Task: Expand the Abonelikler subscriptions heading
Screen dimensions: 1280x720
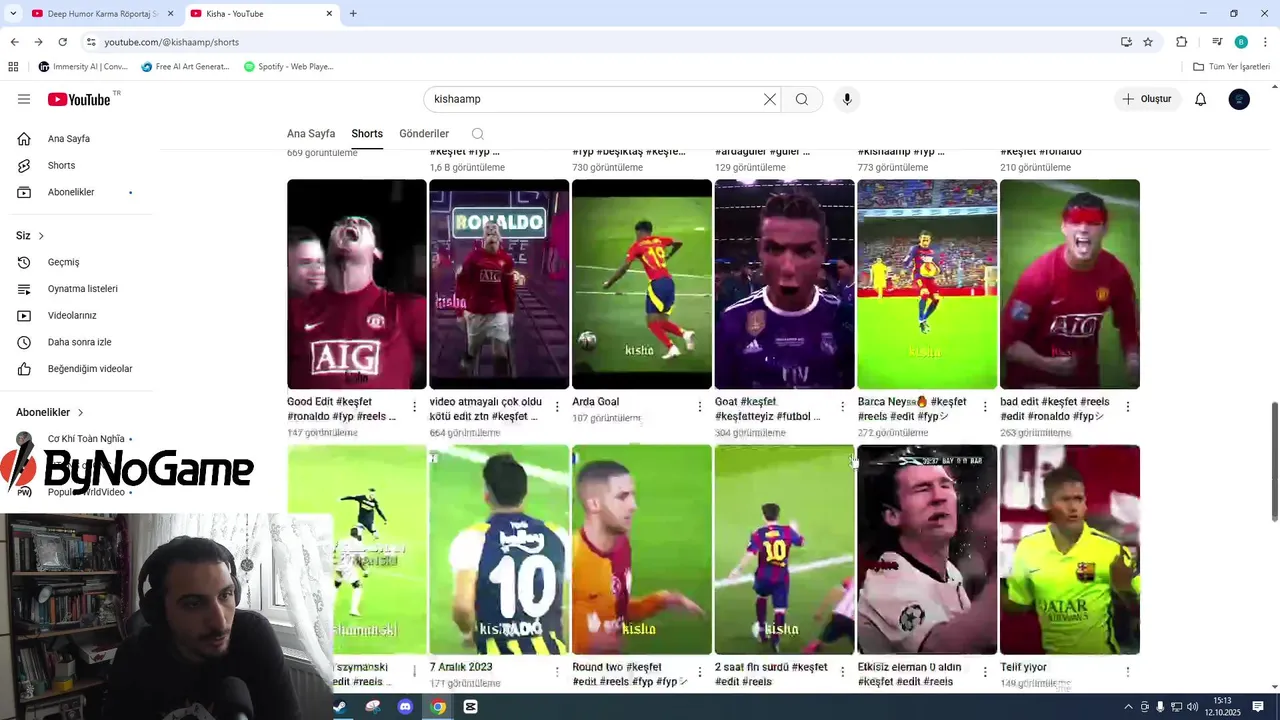Action: pos(50,412)
